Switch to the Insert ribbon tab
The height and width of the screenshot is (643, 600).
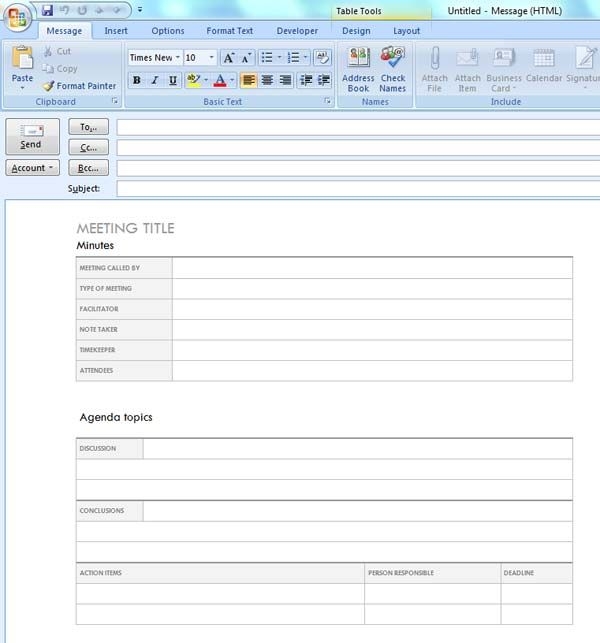pyautogui.click(x=116, y=31)
